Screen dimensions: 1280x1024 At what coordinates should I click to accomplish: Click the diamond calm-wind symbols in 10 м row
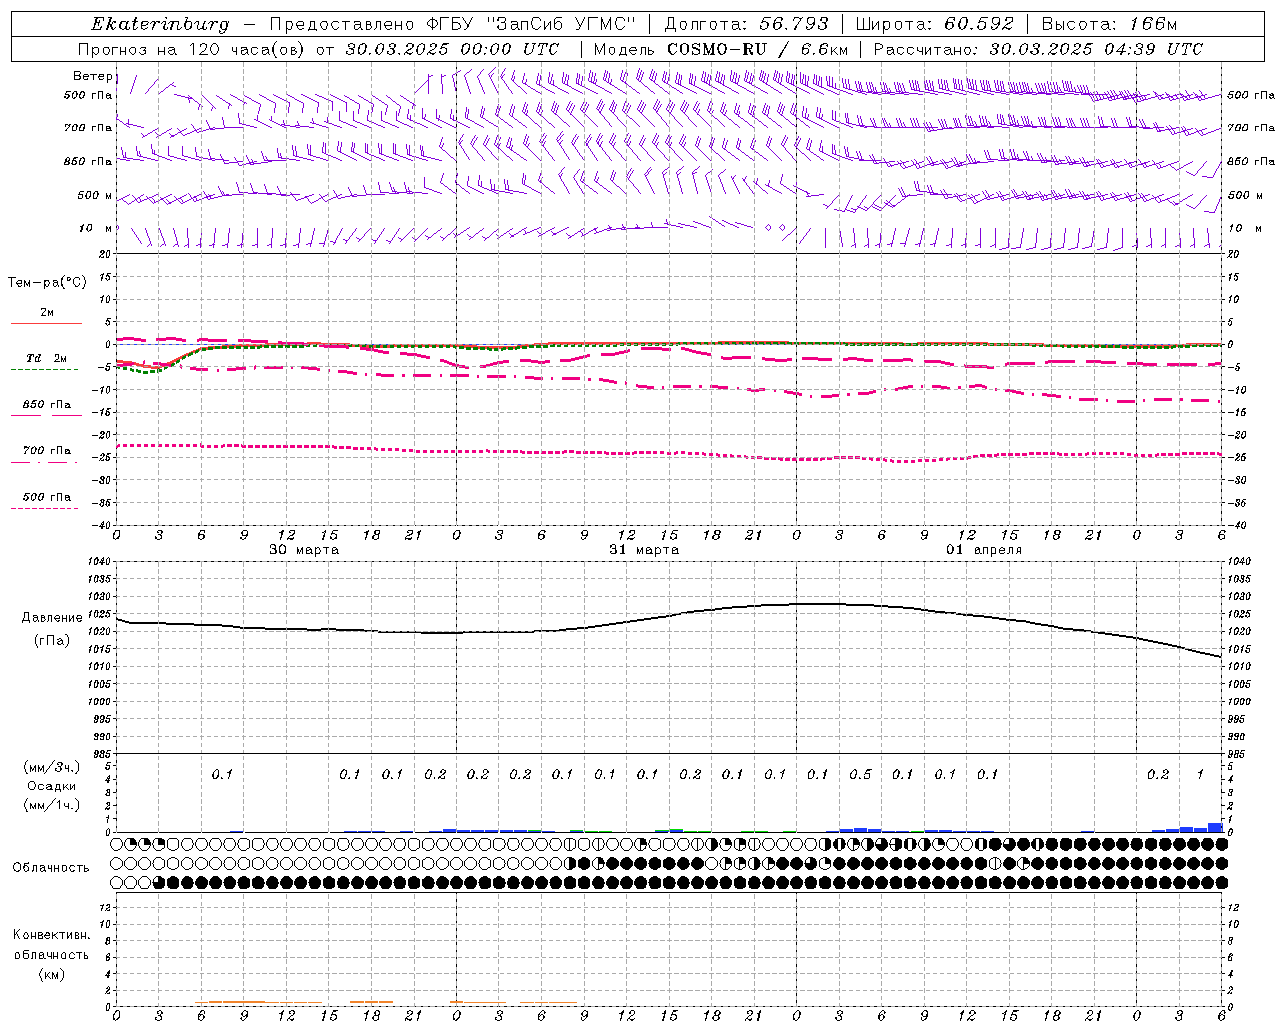coord(775,228)
